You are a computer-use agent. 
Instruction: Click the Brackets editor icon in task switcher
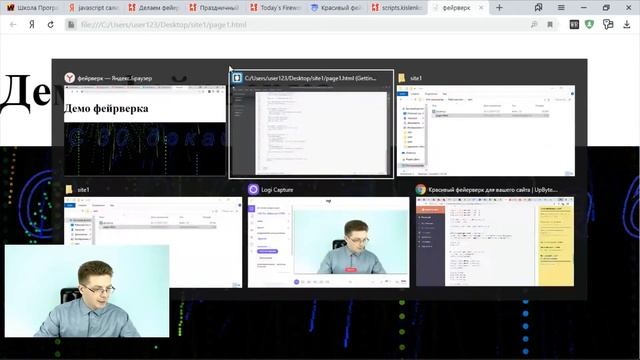[237, 78]
